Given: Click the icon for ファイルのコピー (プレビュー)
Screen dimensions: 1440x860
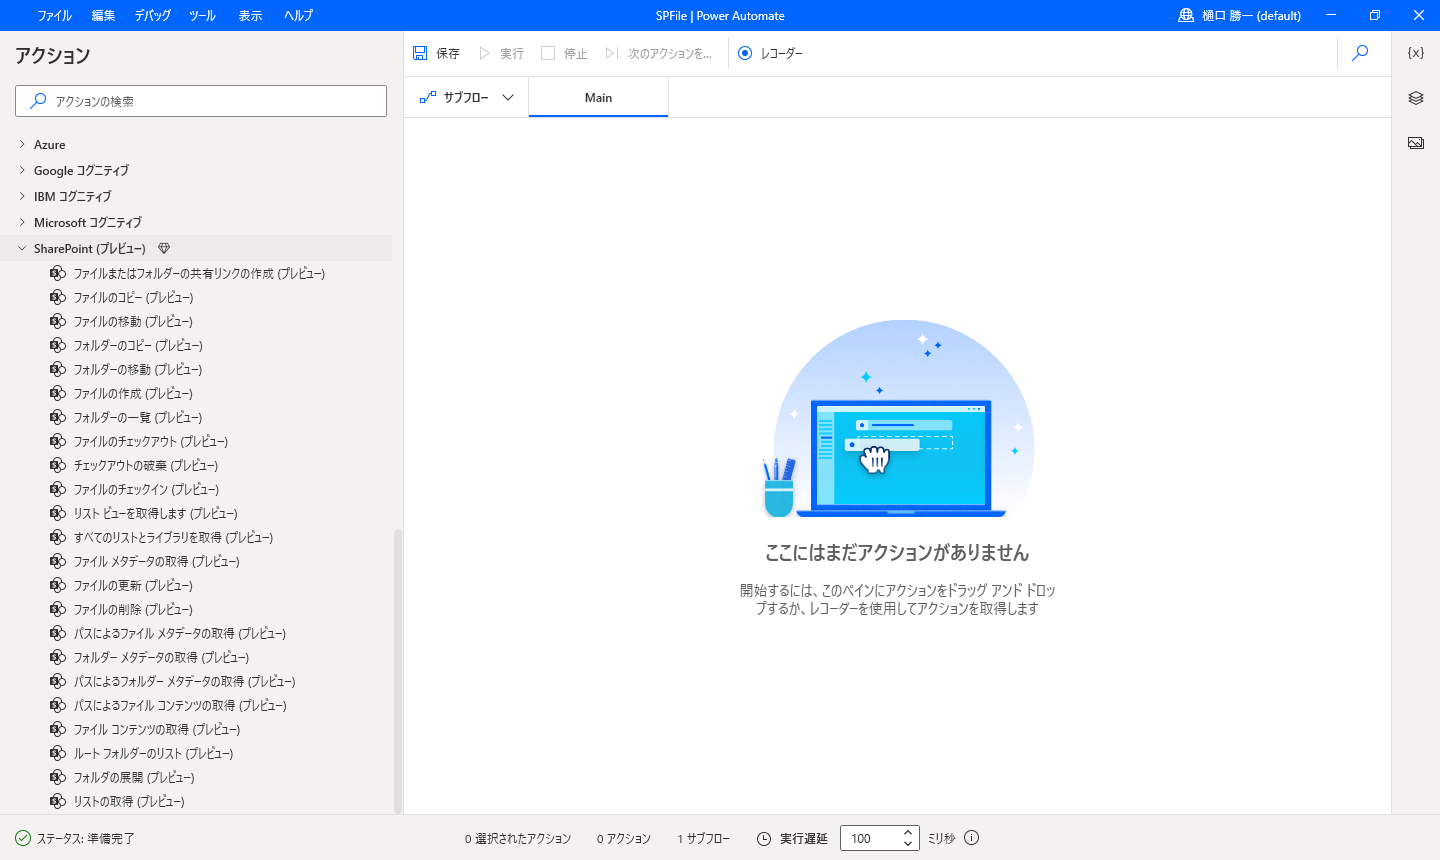Looking at the screenshot, I should [58, 297].
